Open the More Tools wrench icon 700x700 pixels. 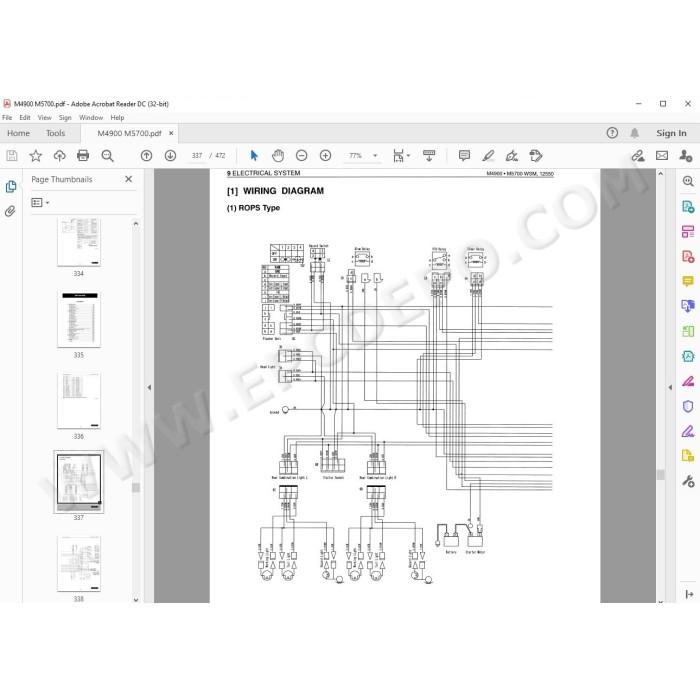click(688, 481)
